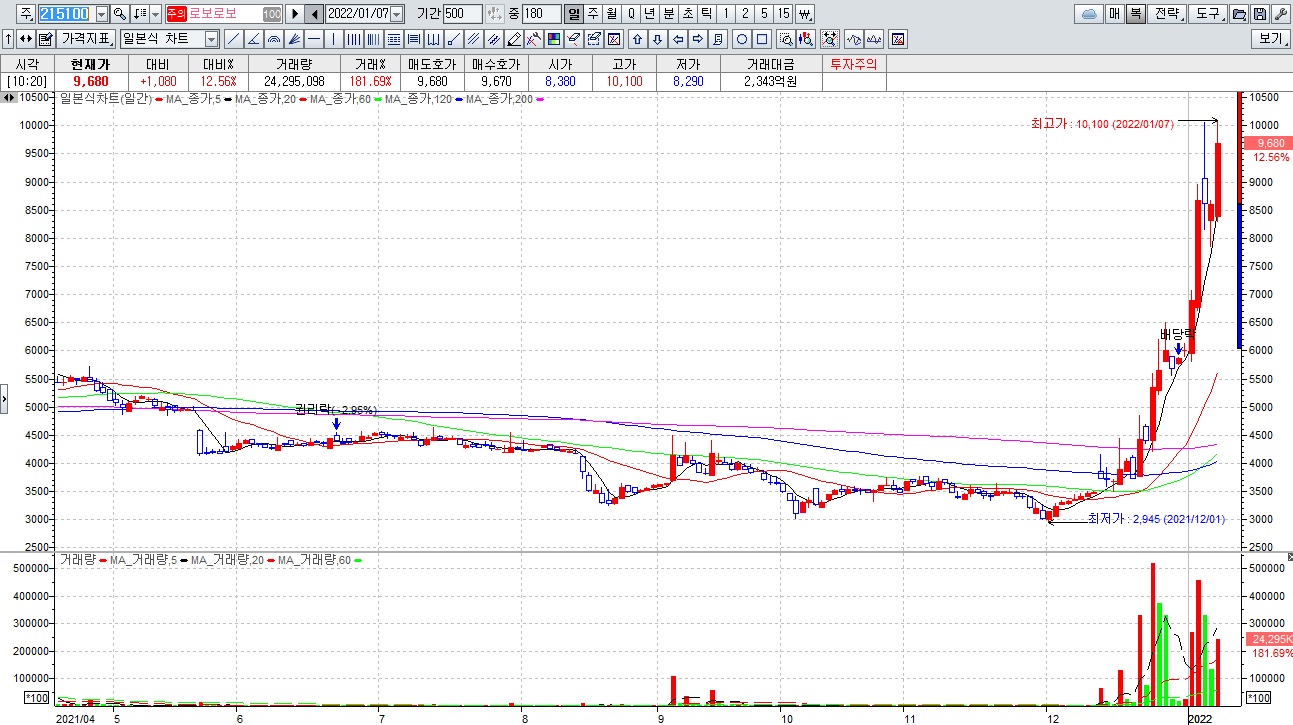Choose the 5 interval button
The image size is (1293, 725).
764,14
